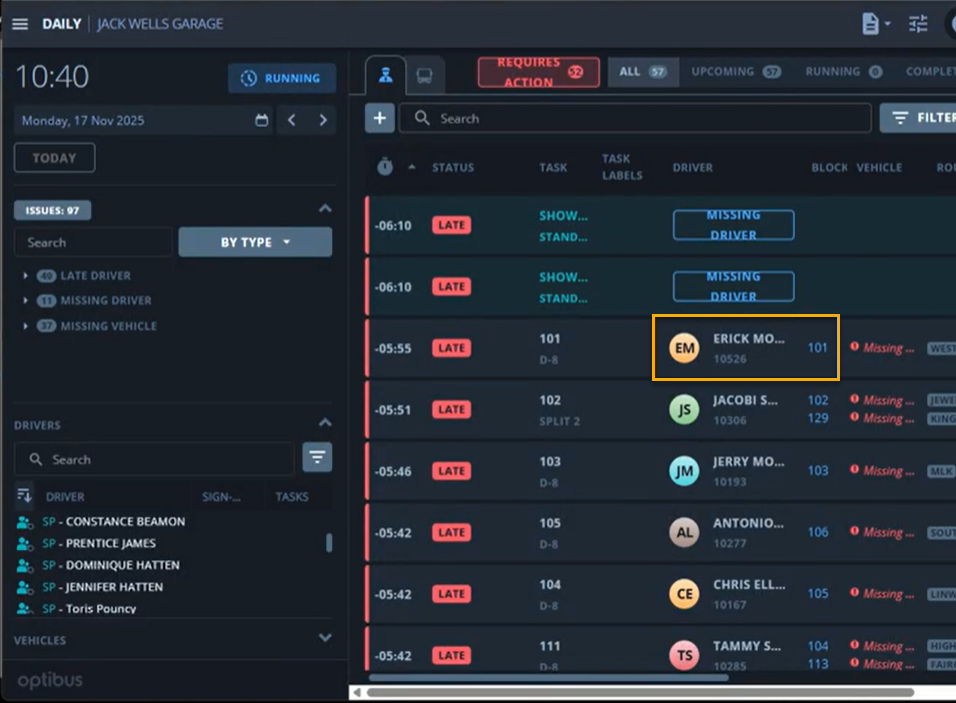Click the Today button
956x703 pixels.
54,158
